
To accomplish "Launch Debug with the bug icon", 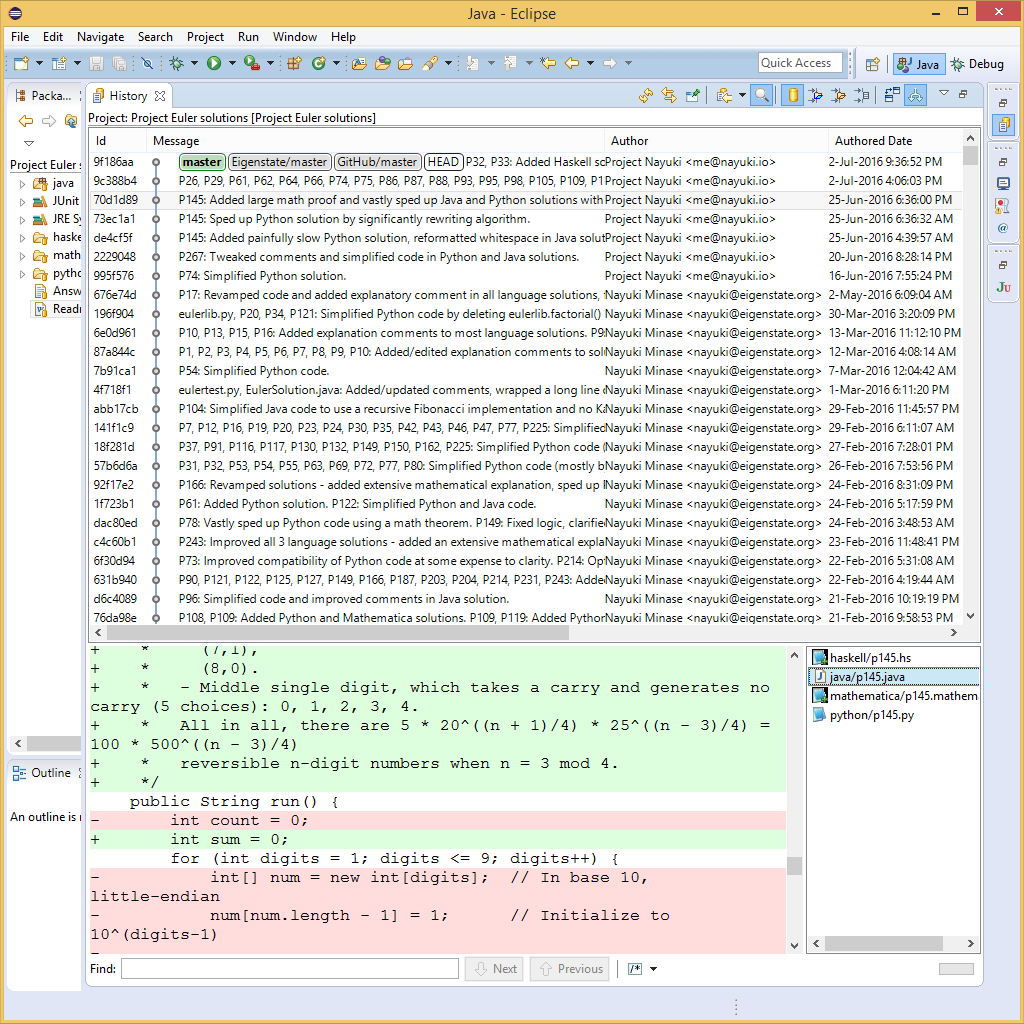I will [x=176, y=63].
